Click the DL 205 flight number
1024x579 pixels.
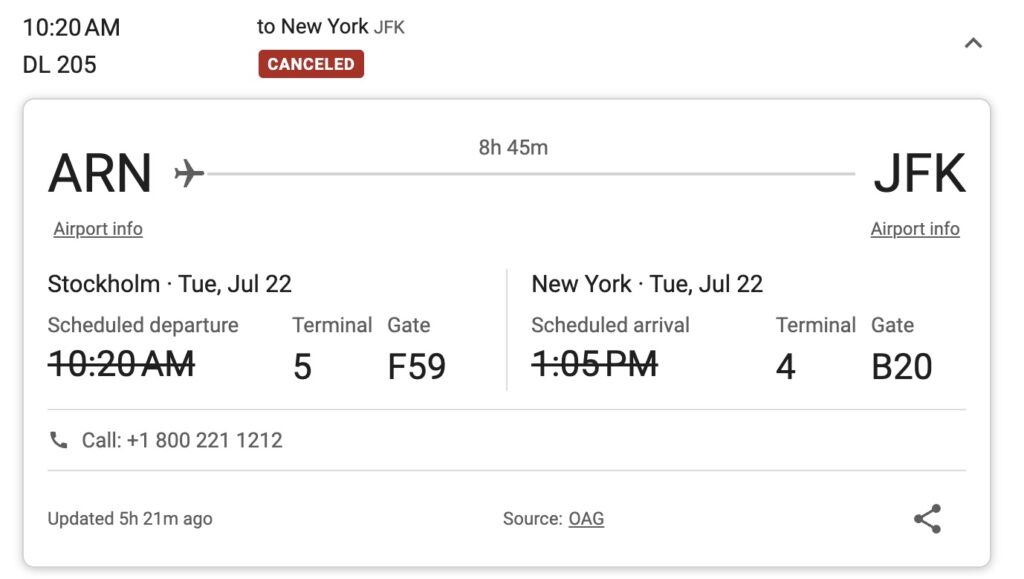pos(59,65)
